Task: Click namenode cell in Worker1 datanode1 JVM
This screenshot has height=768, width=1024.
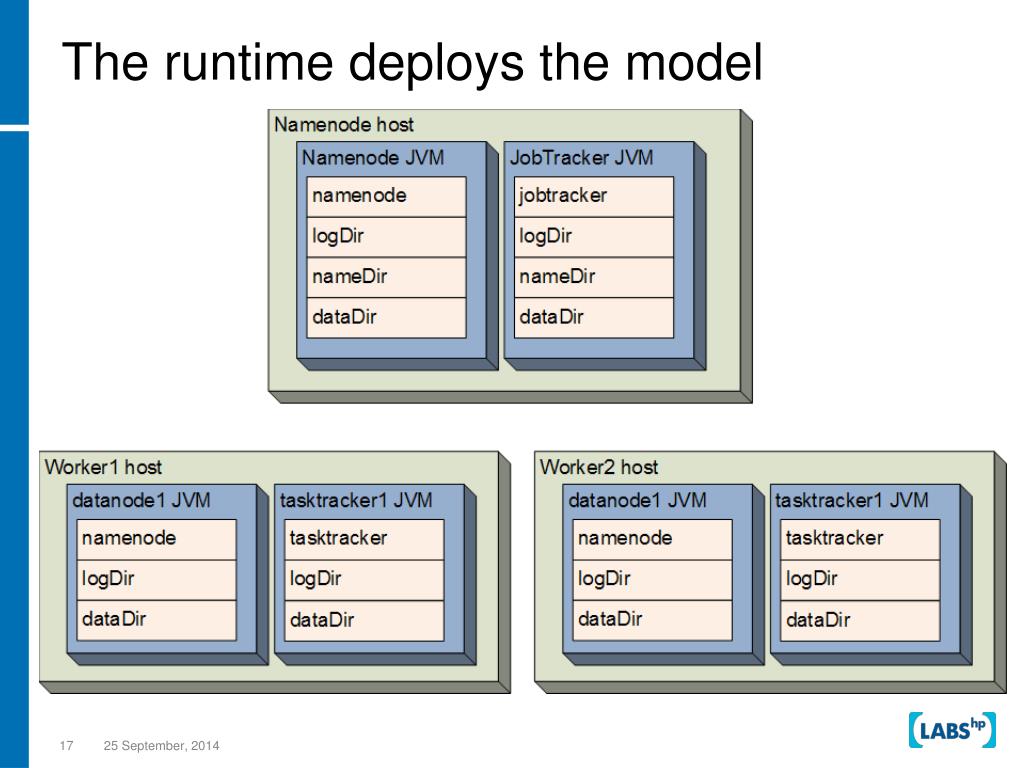Action: (x=157, y=539)
